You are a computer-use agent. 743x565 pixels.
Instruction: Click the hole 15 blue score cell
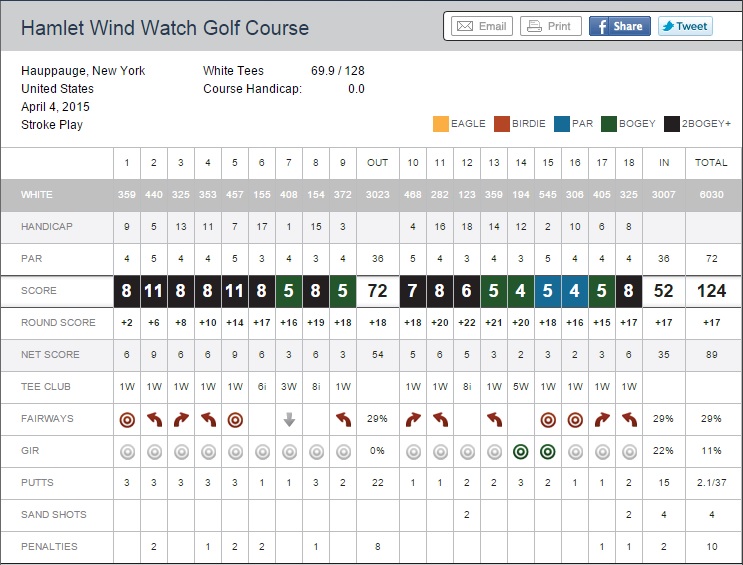tap(548, 291)
